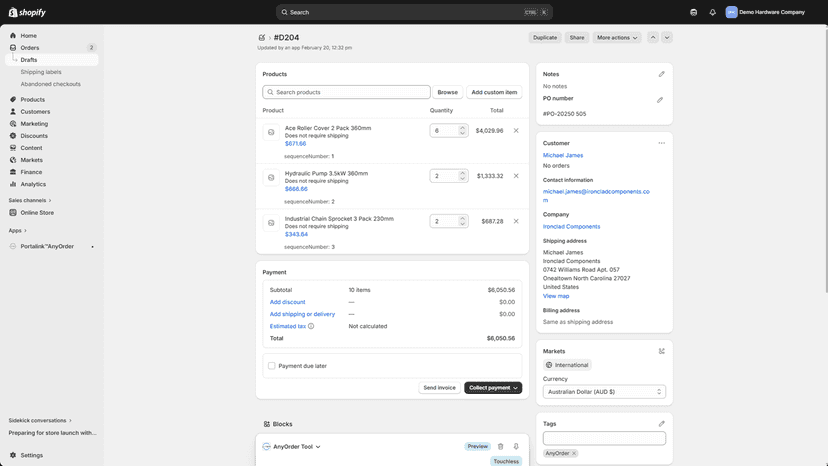
Task: Open Michael James customer link
Action: [563, 155]
